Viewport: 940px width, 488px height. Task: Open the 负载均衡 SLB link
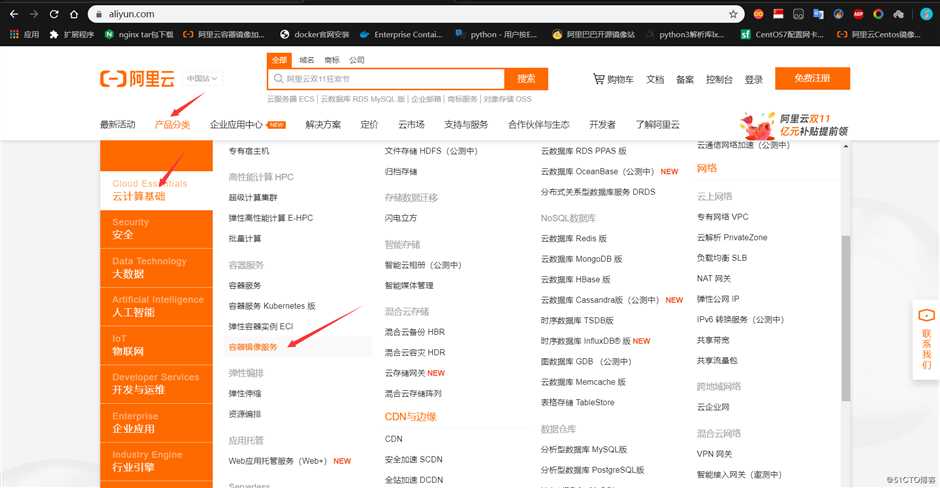[x=722, y=258]
